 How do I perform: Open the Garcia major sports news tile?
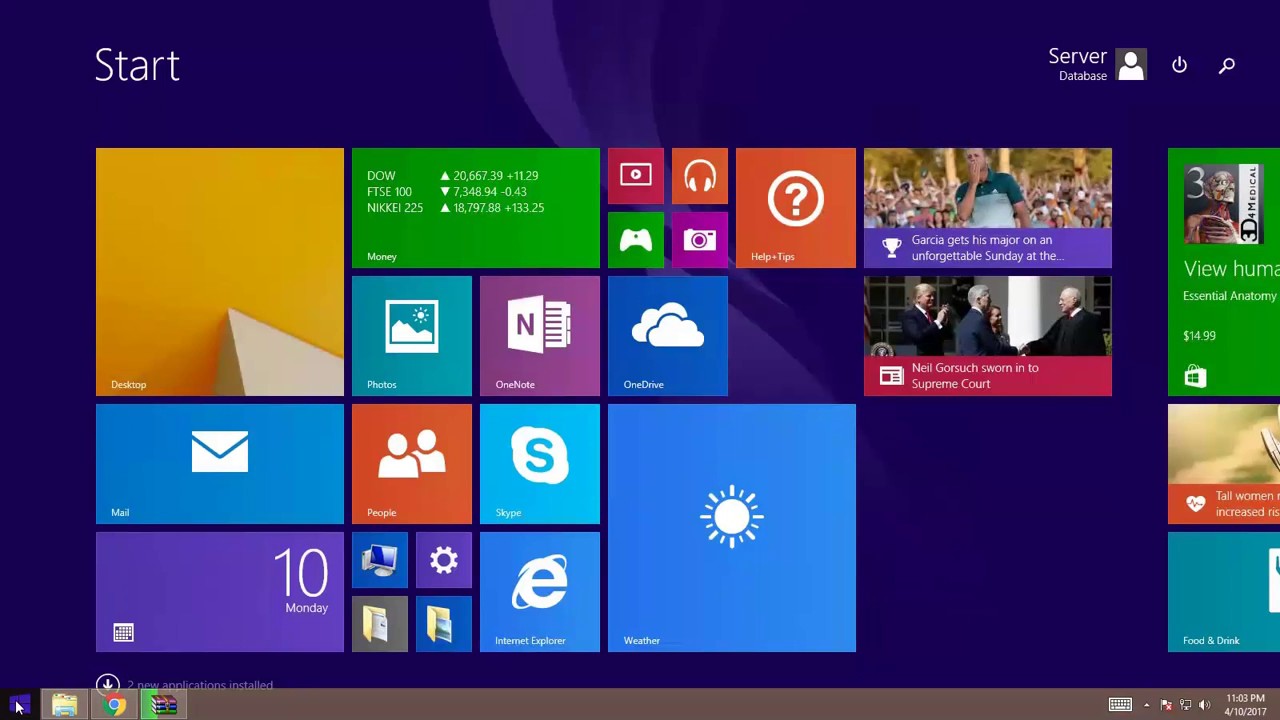988,208
